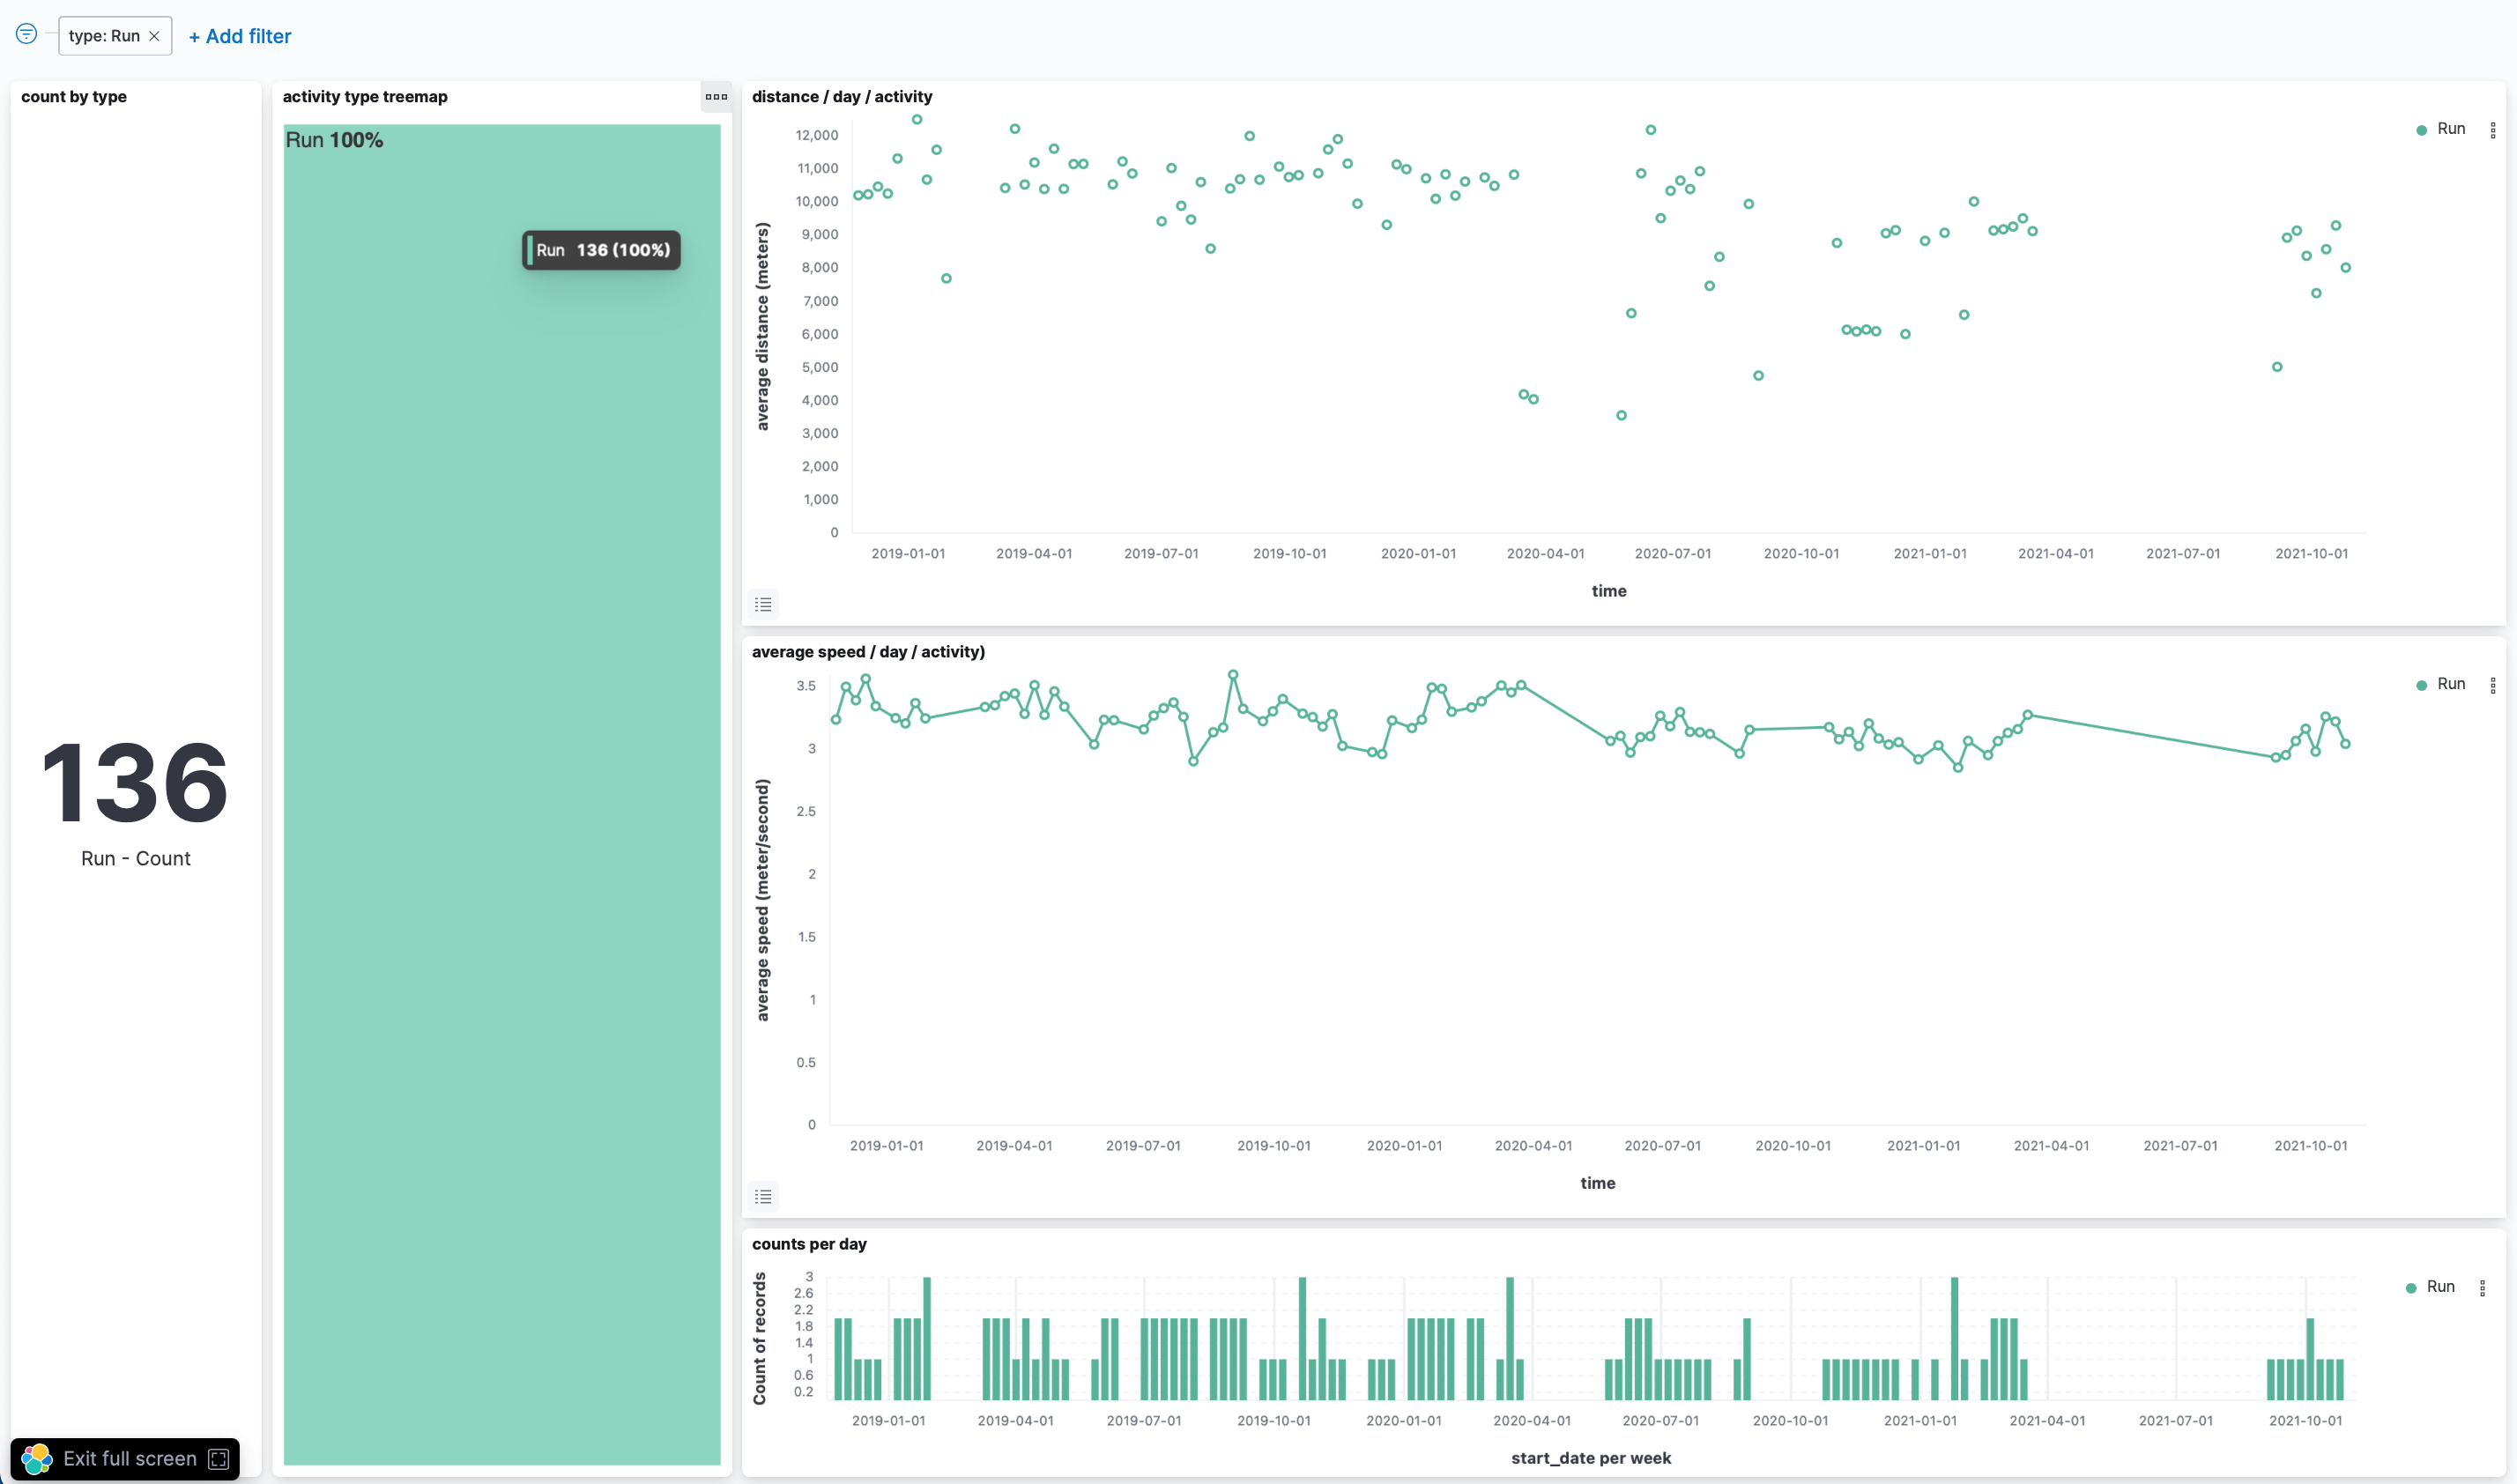Exit full screen mode
This screenshot has width=2517, height=1484.
[126, 1458]
